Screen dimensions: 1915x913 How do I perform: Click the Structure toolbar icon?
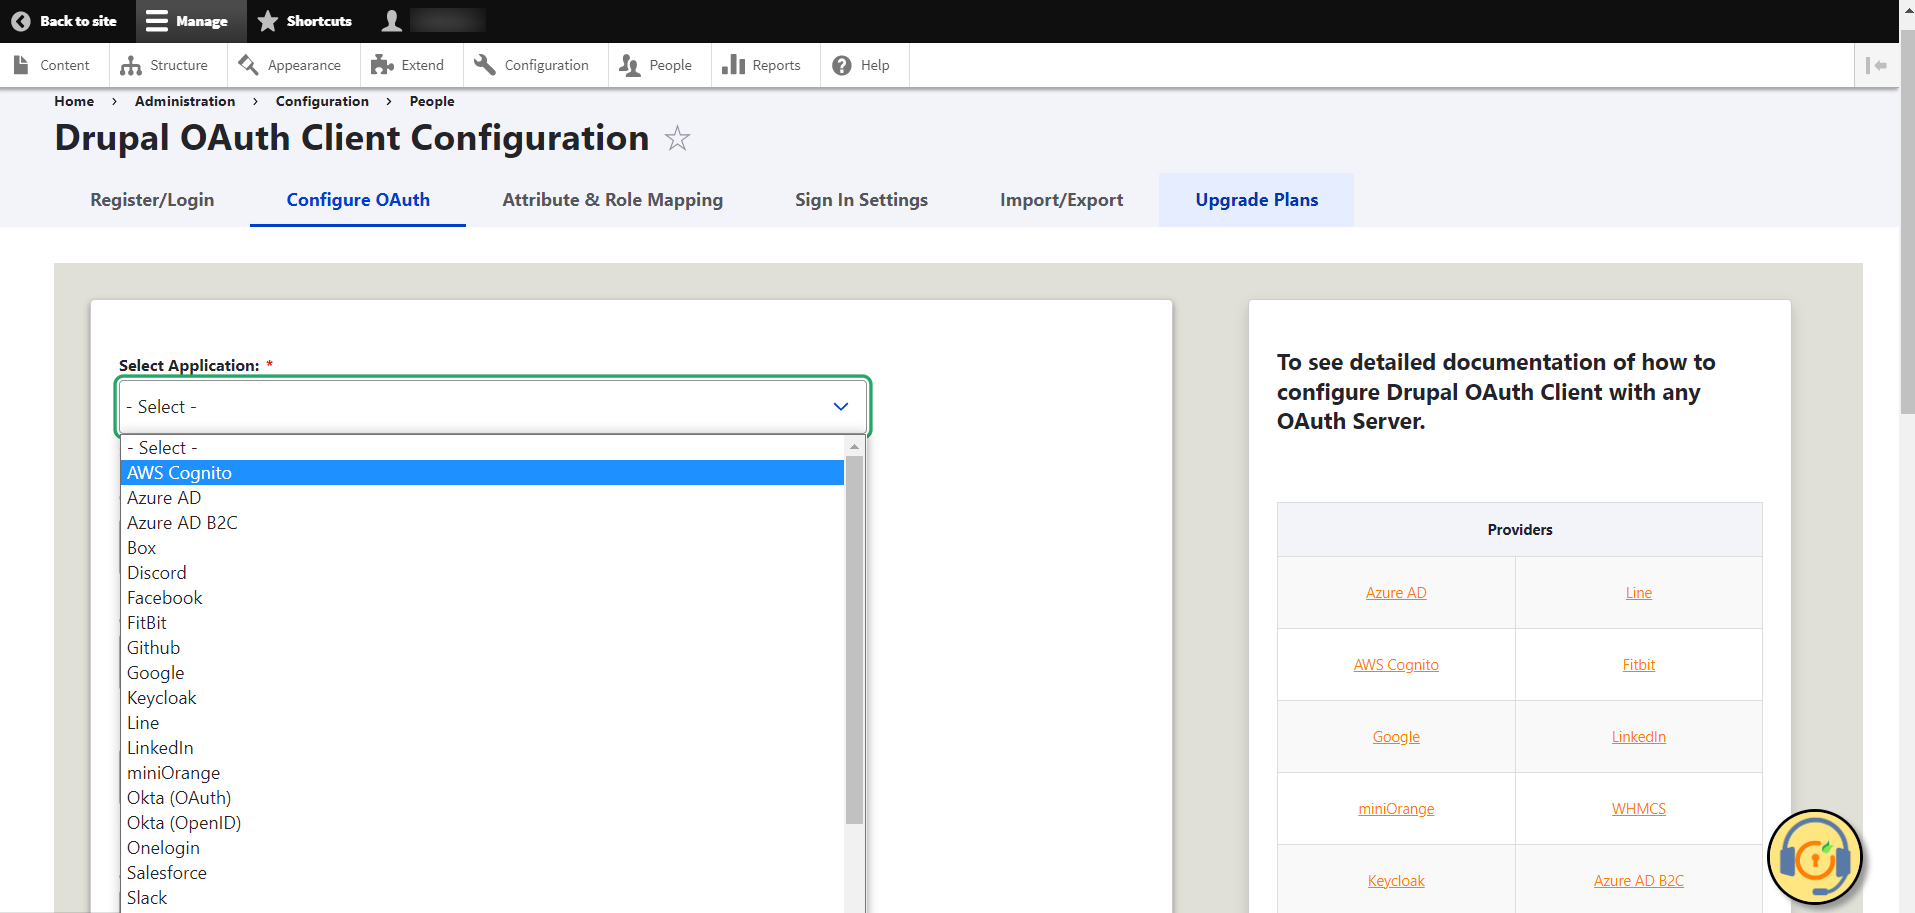(133, 64)
